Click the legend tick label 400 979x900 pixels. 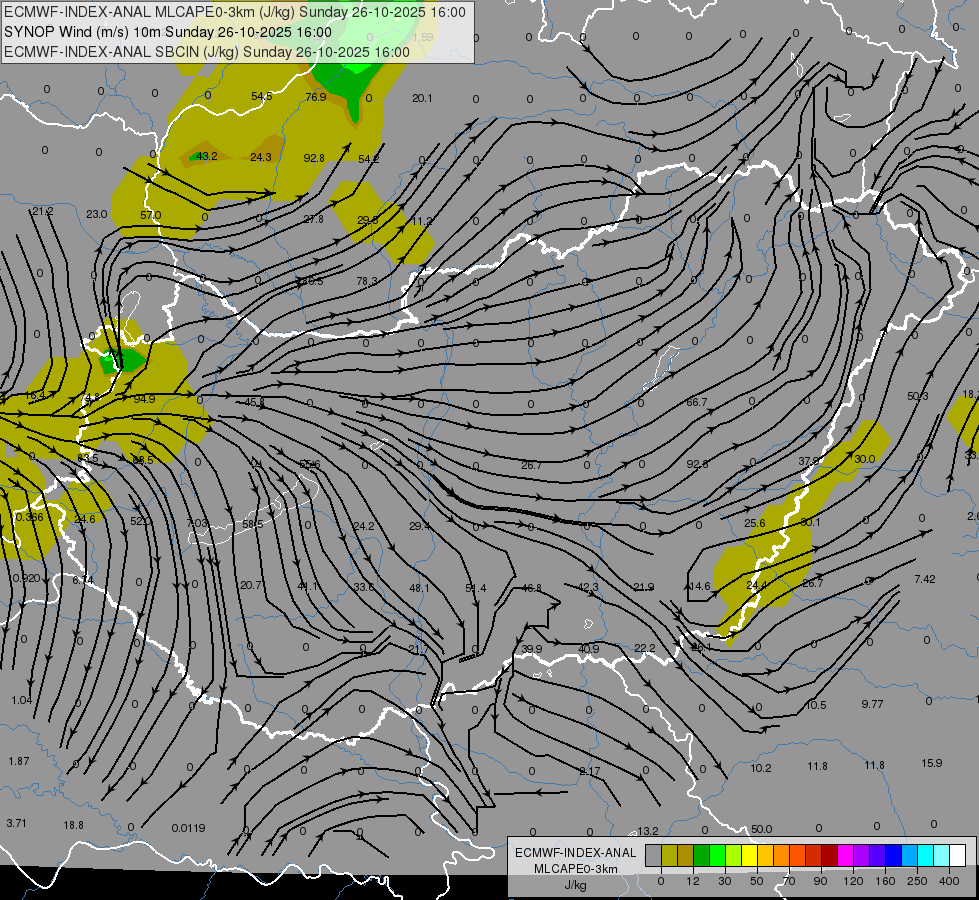[949, 881]
